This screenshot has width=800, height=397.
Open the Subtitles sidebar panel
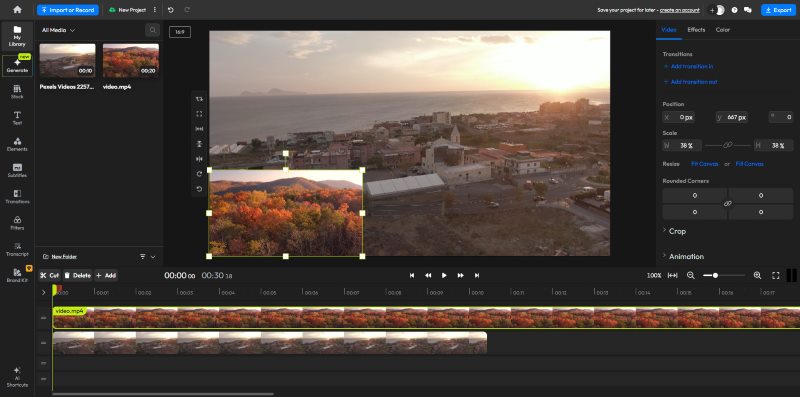tap(17, 170)
